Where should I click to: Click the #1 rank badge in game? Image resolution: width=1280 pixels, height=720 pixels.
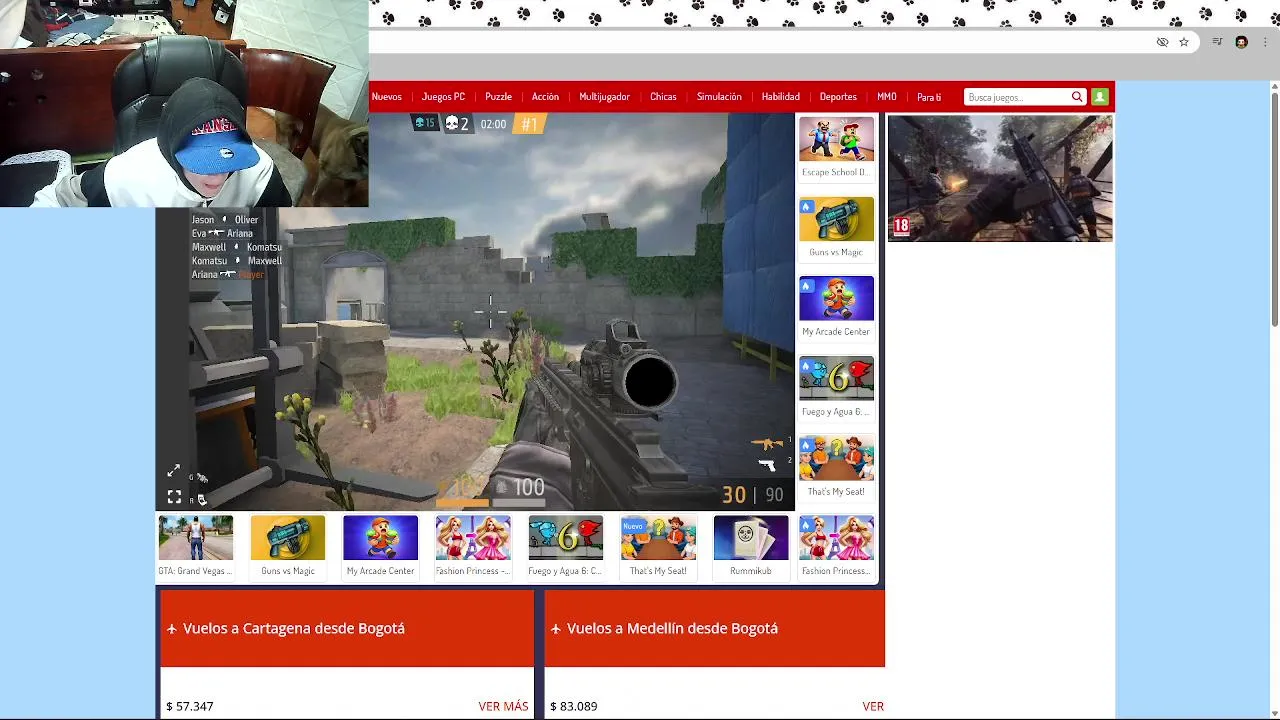point(529,124)
